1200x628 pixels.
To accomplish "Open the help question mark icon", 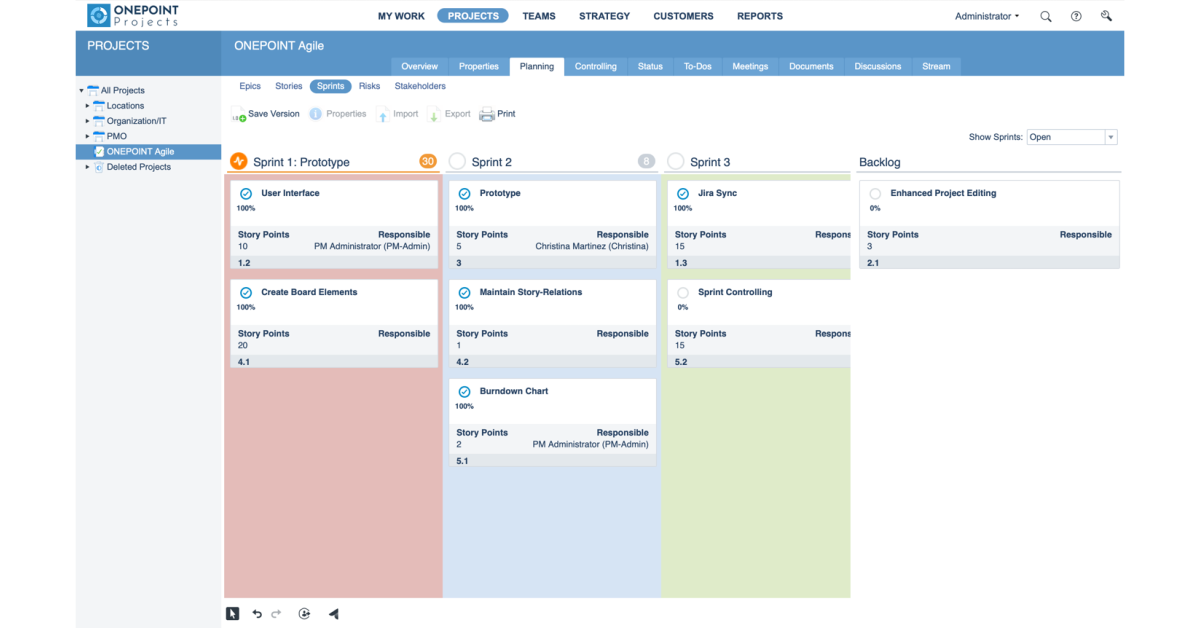I will tap(1076, 16).
